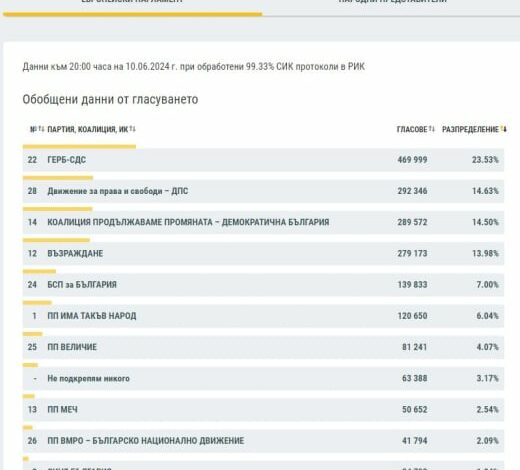Click percentage 3.17%
The width and height of the screenshot is (520, 470).
[x=487, y=379]
